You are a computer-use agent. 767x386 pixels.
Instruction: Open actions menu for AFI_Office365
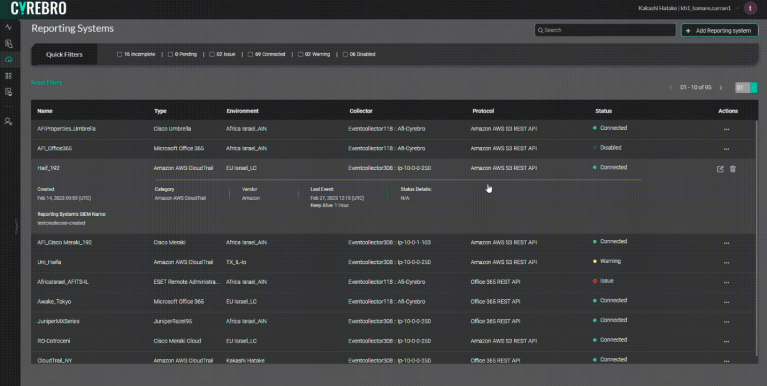[726, 149]
